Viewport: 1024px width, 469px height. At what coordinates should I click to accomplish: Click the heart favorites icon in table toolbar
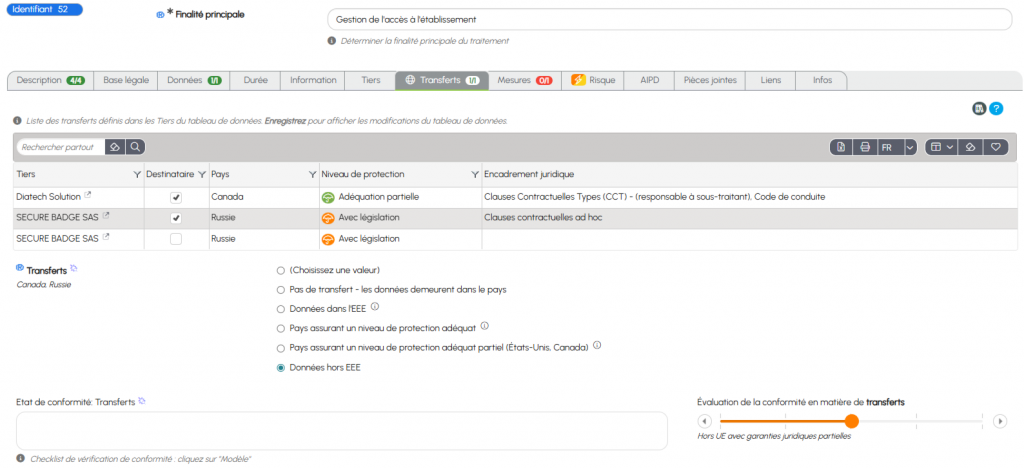tap(995, 147)
